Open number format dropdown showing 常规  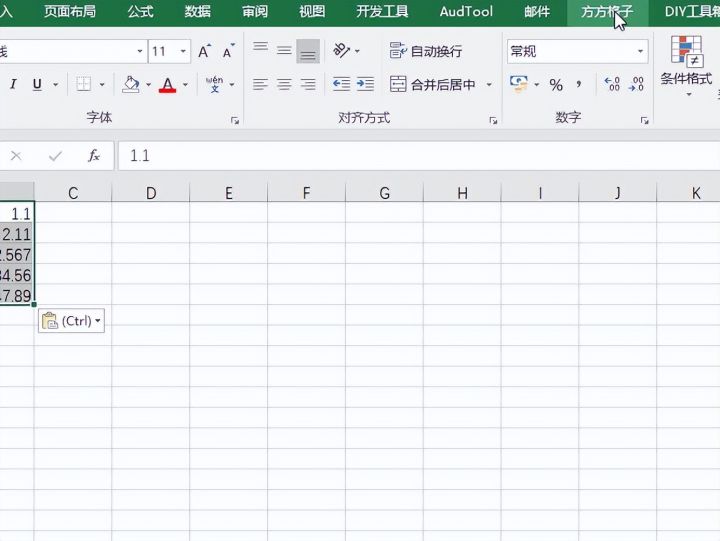click(x=578, y=51)
